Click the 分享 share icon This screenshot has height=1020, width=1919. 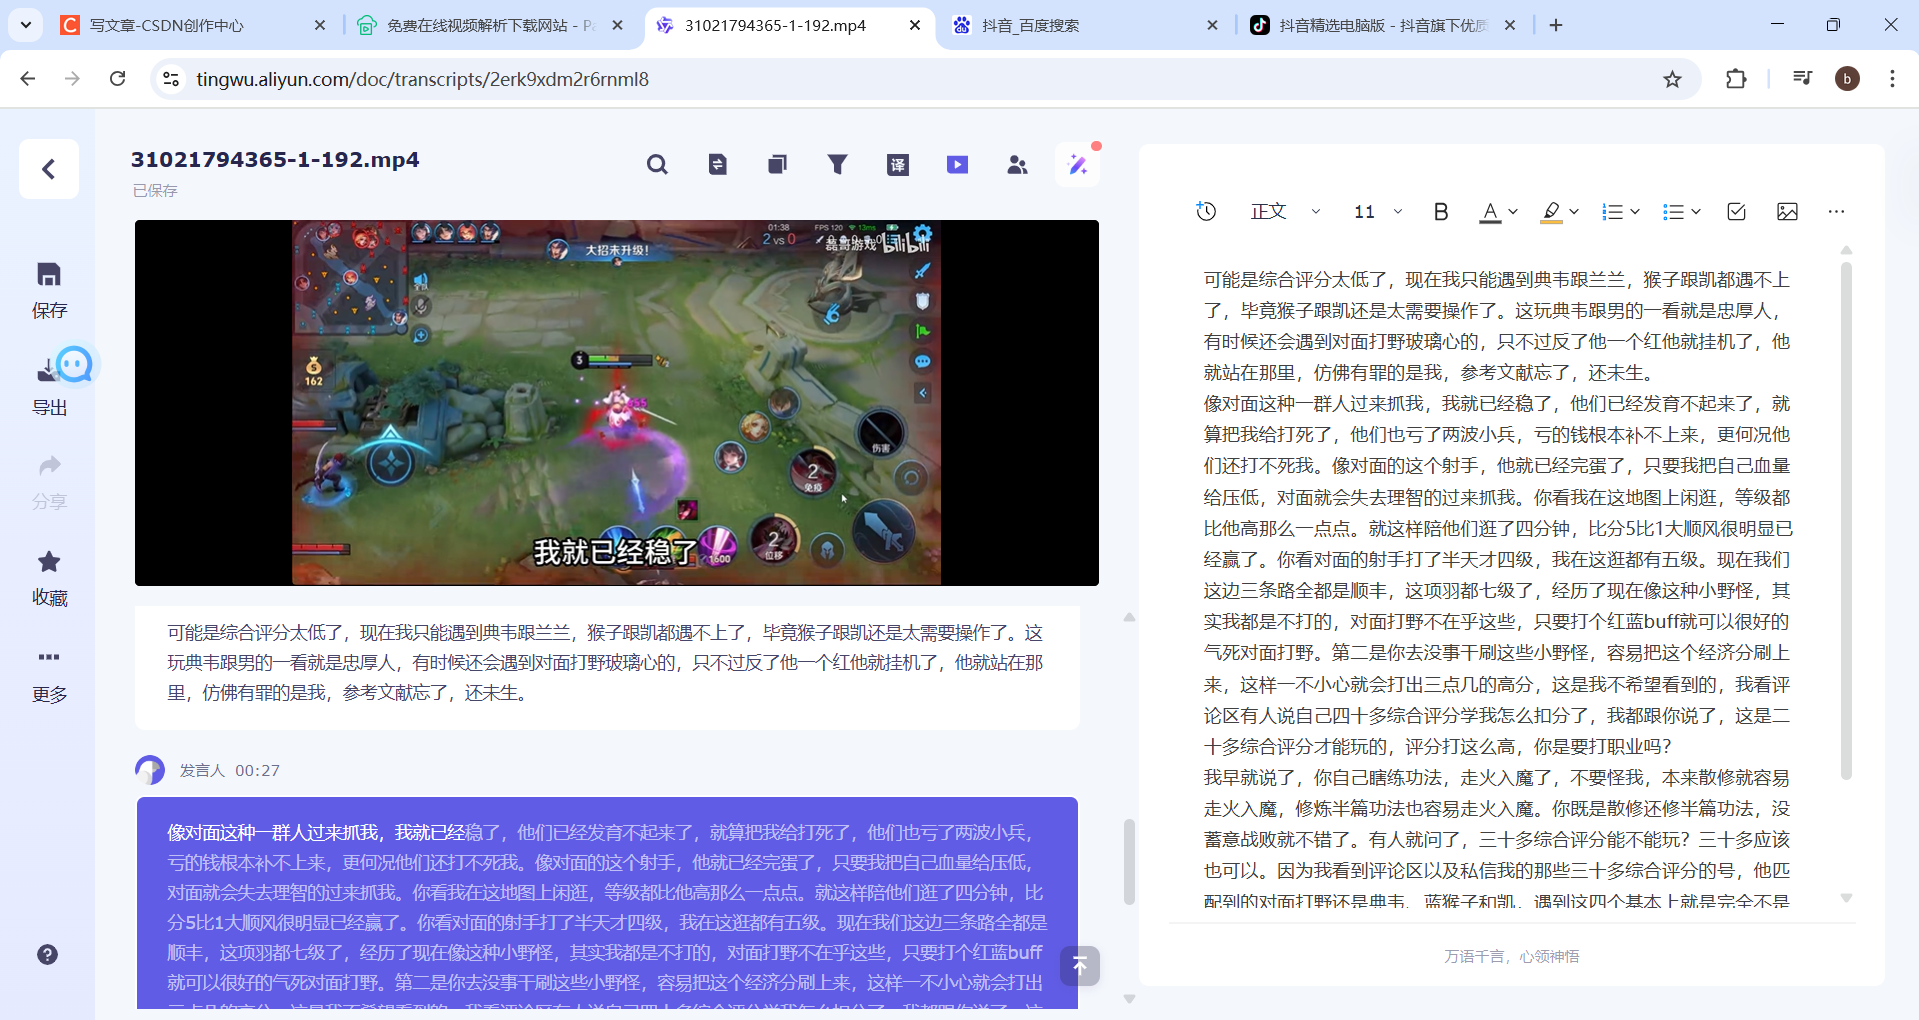(x=49, y=465)
